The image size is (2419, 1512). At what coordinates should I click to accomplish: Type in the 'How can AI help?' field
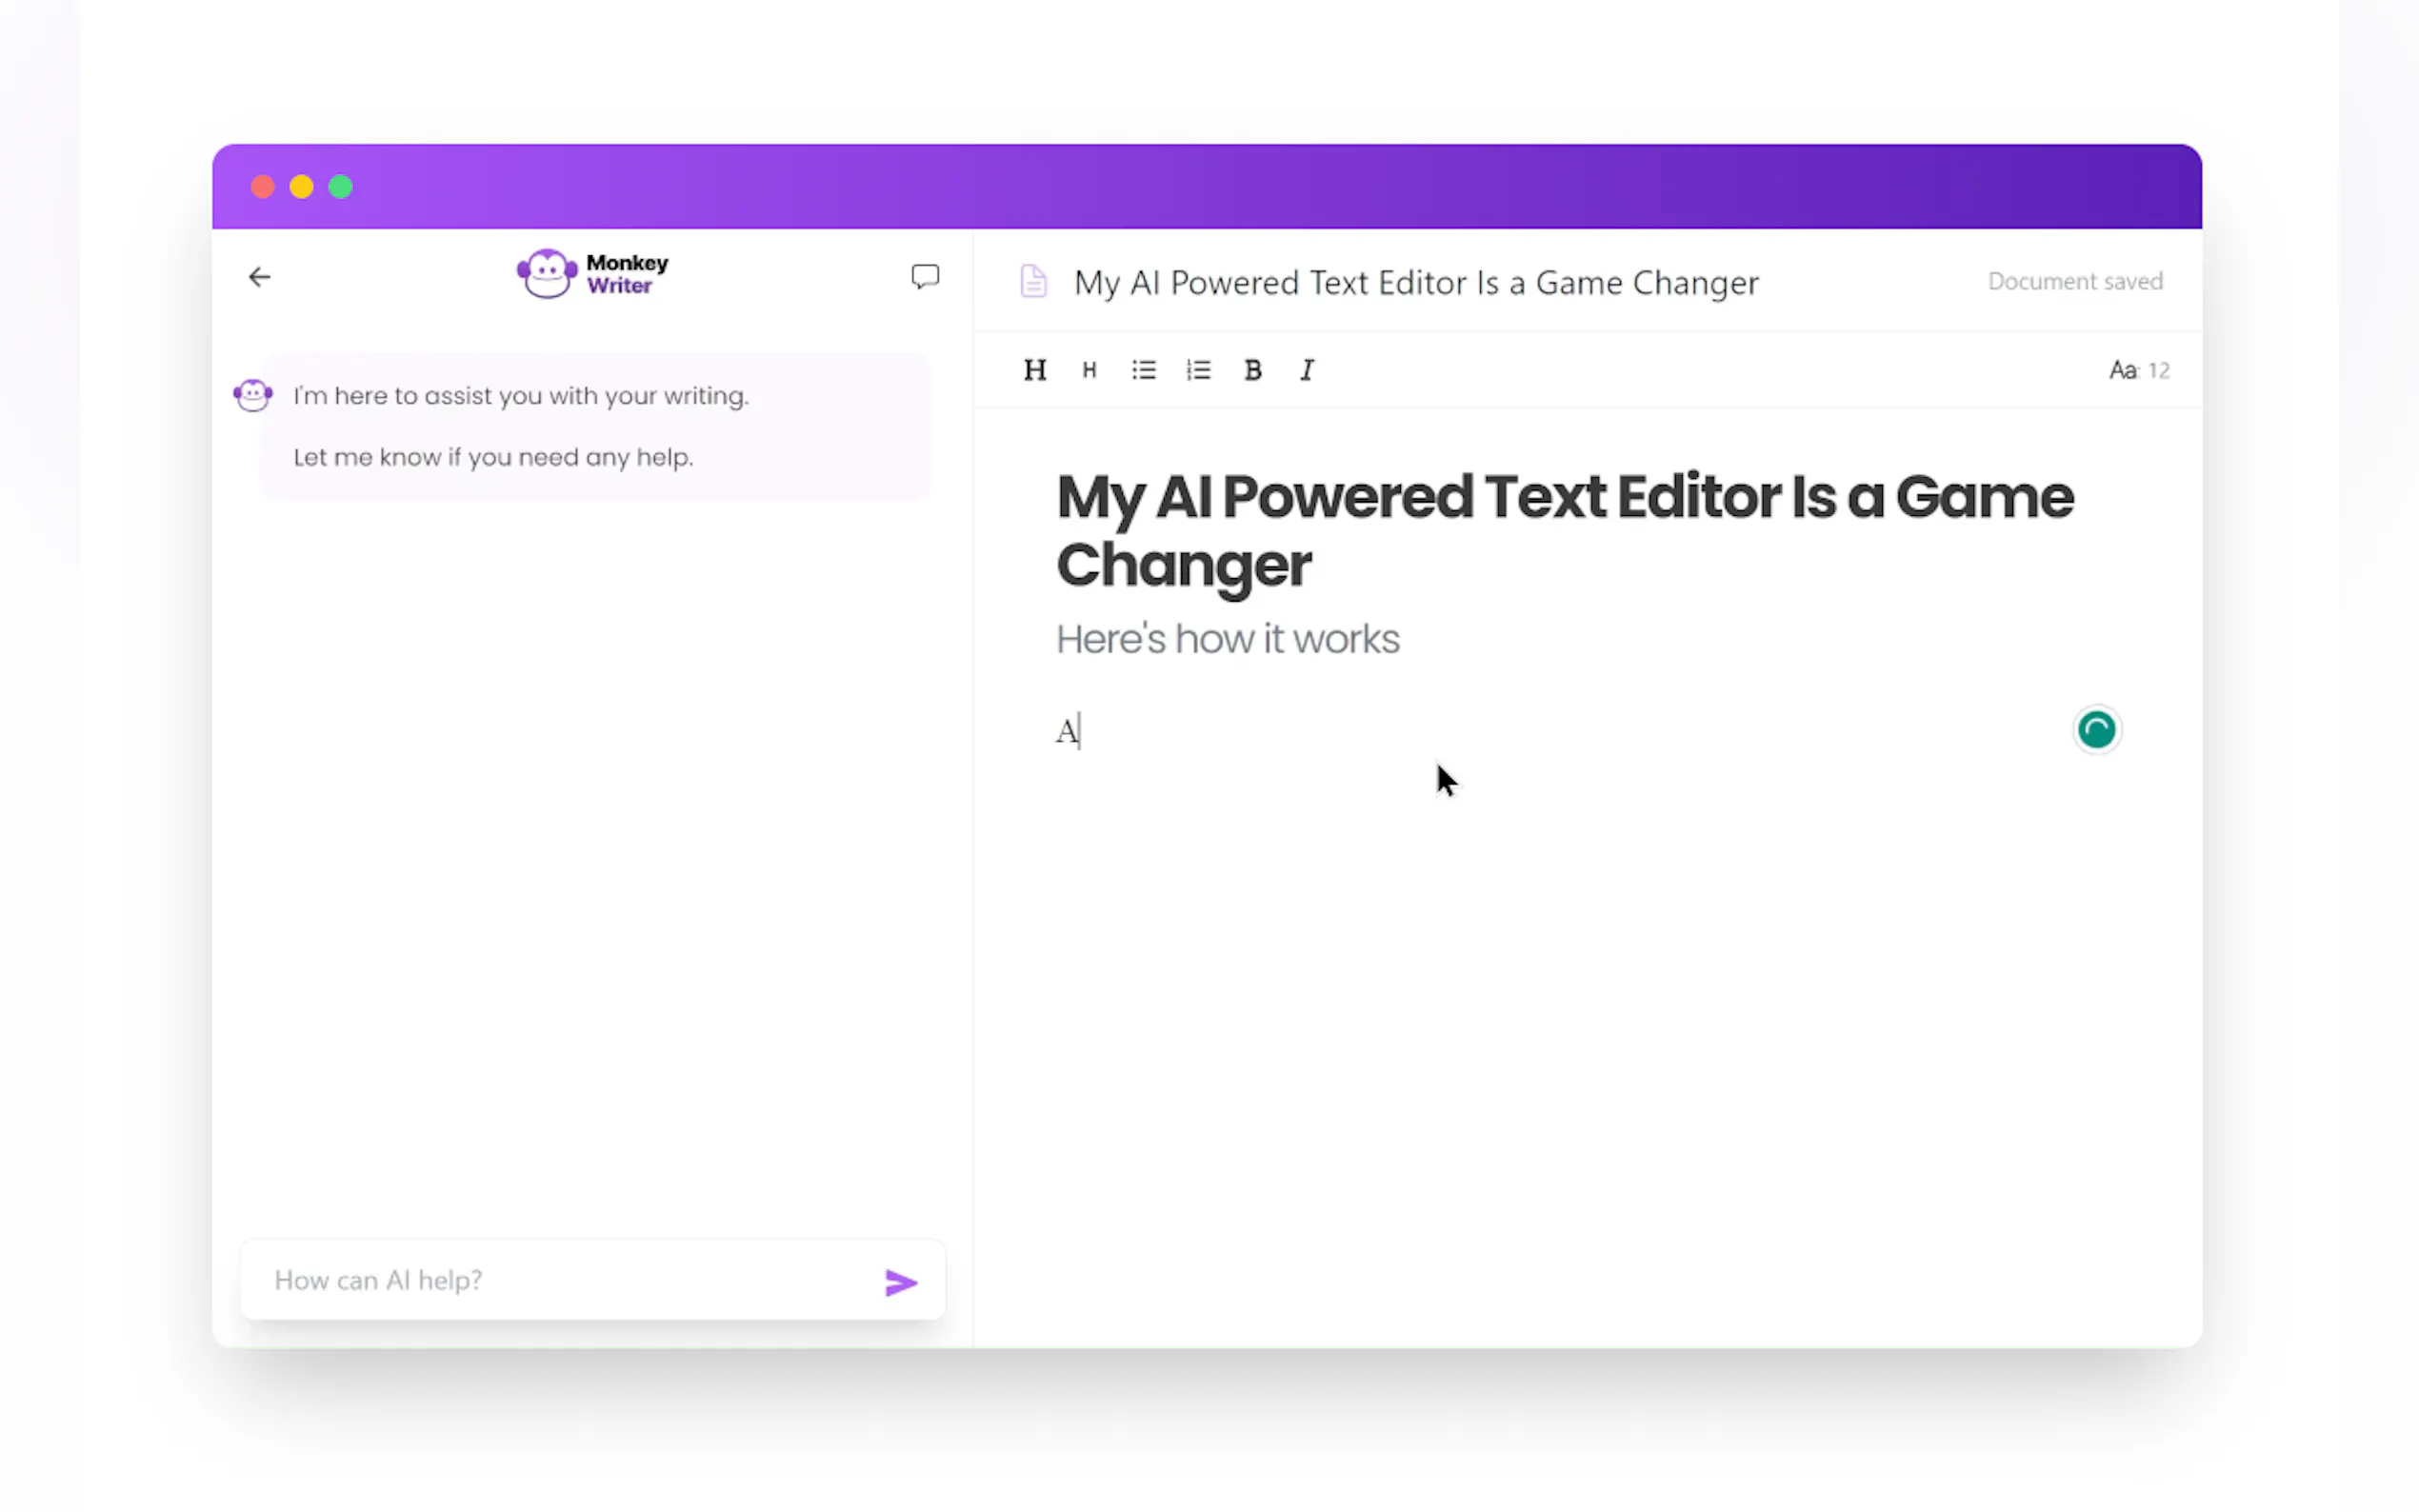(560, 1280)
